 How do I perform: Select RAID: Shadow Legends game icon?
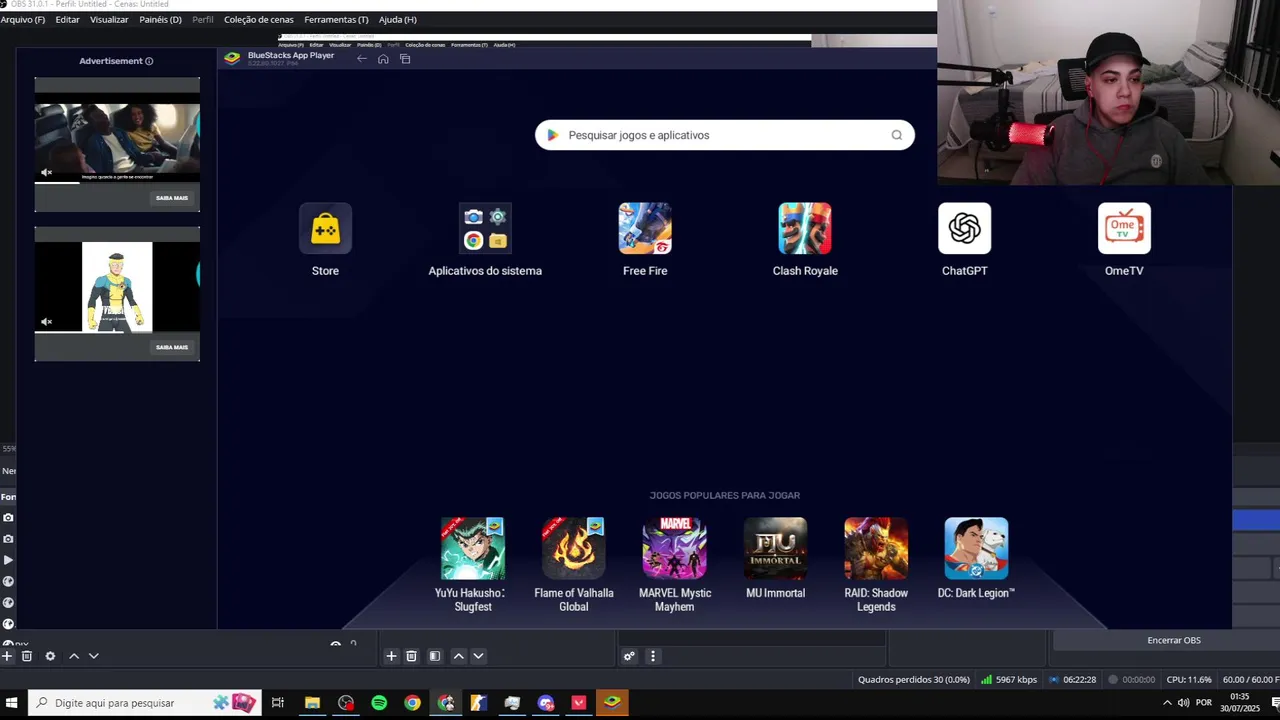[x=876, y=548]
